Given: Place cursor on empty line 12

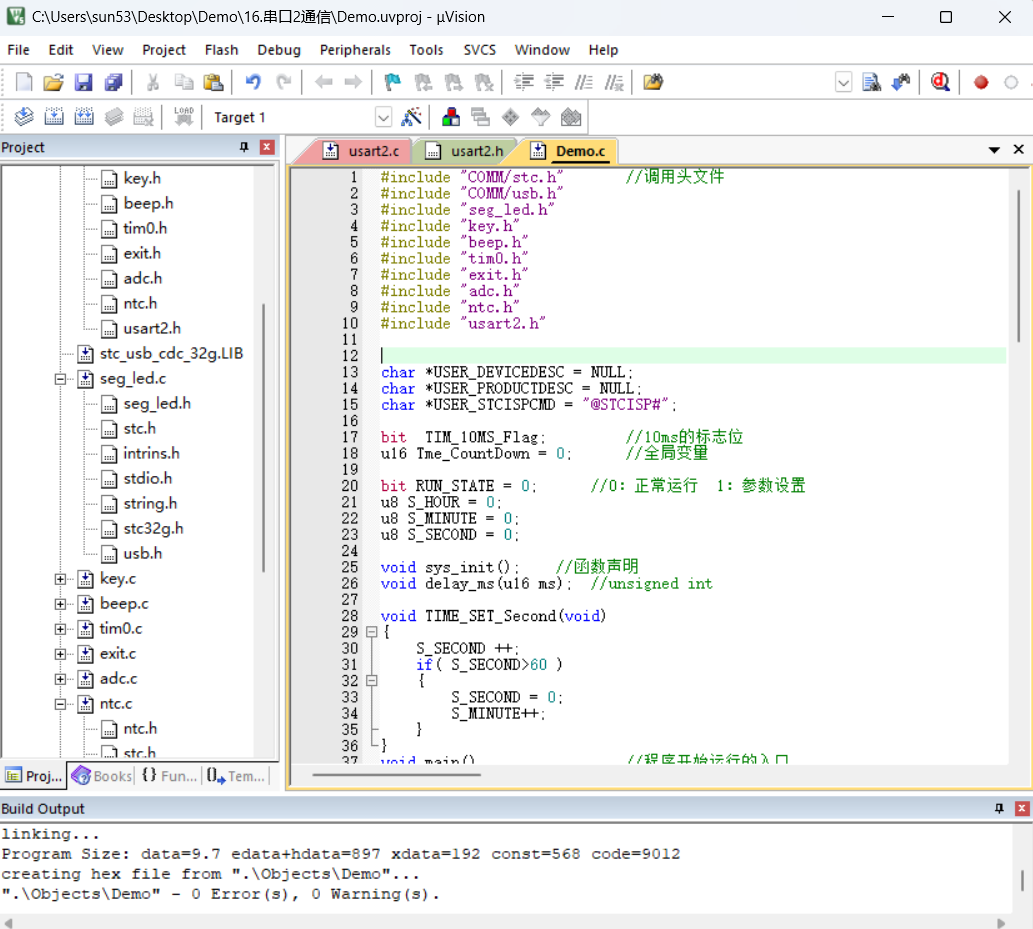Looking at the screenshot, I should (693, 356).
